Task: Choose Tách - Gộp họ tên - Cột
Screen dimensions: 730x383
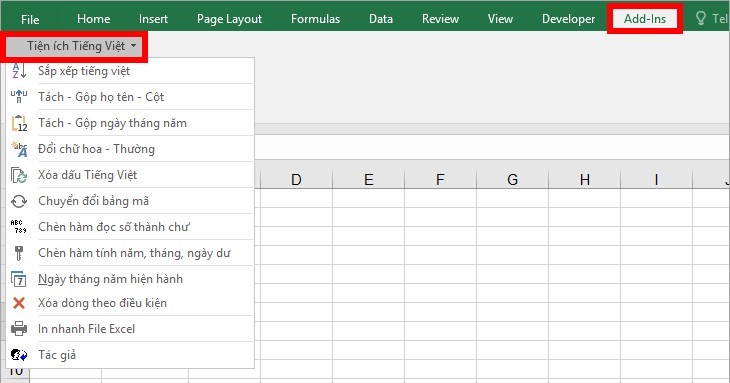Action: pos(130,97)
